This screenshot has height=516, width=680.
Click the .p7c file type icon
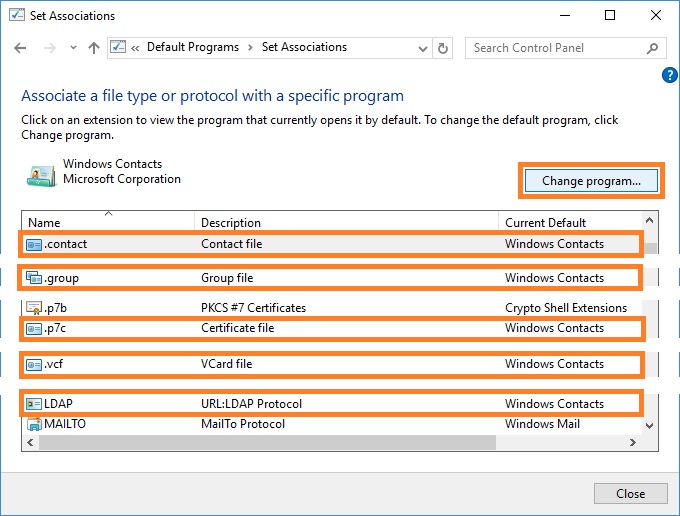34,329
